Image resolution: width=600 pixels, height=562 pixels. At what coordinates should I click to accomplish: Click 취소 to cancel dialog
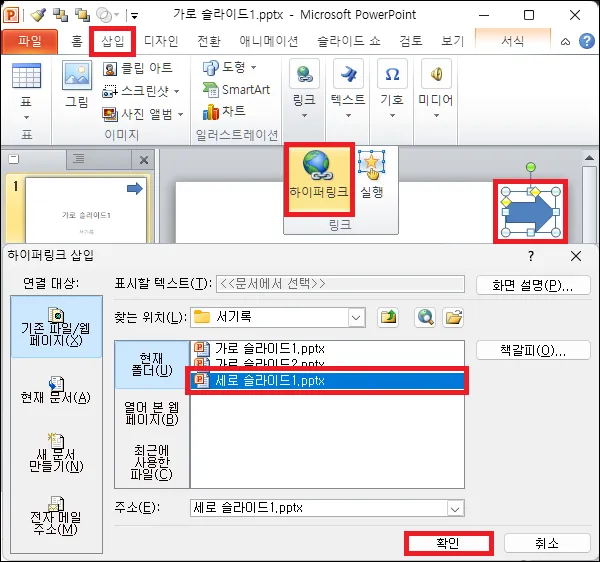(547, 543)
